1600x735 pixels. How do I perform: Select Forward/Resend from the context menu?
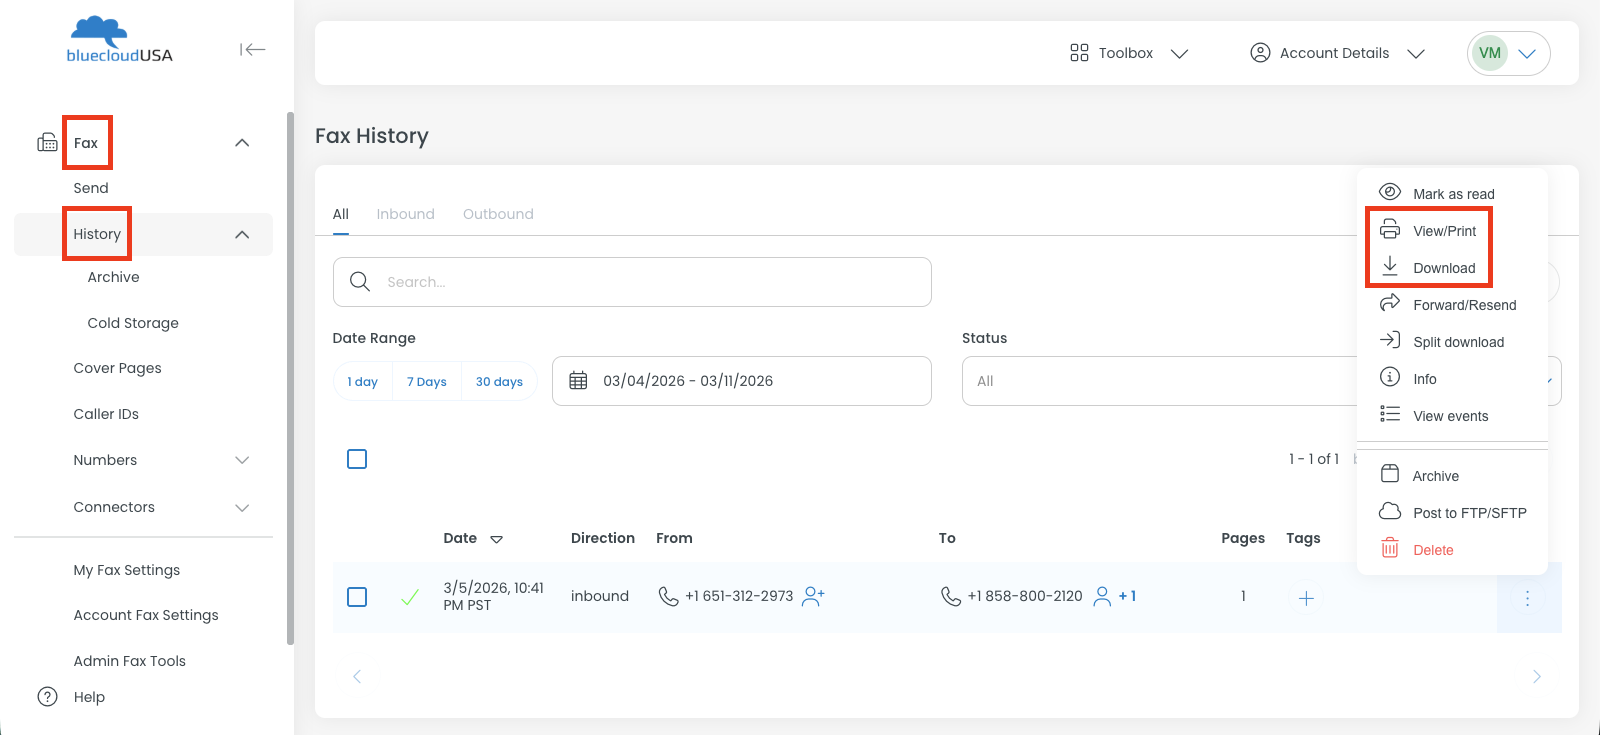(x=1463, y=305)
